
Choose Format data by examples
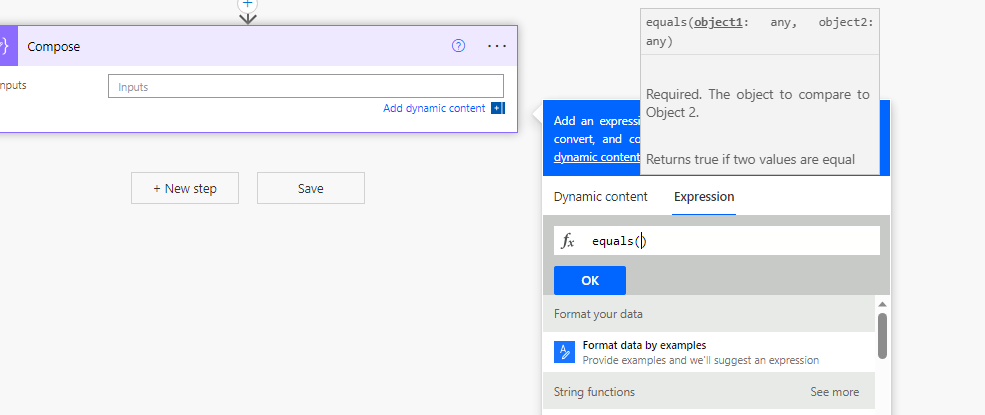pos(709,352)
